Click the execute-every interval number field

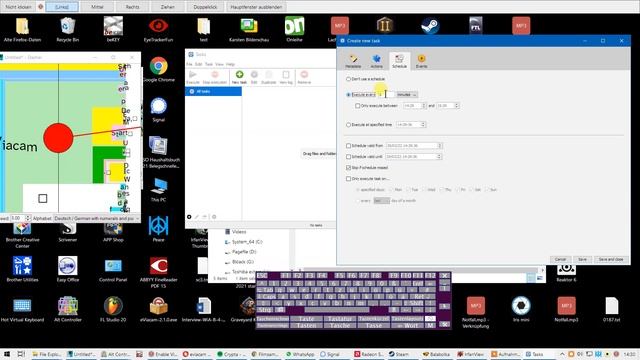point(386,95)
